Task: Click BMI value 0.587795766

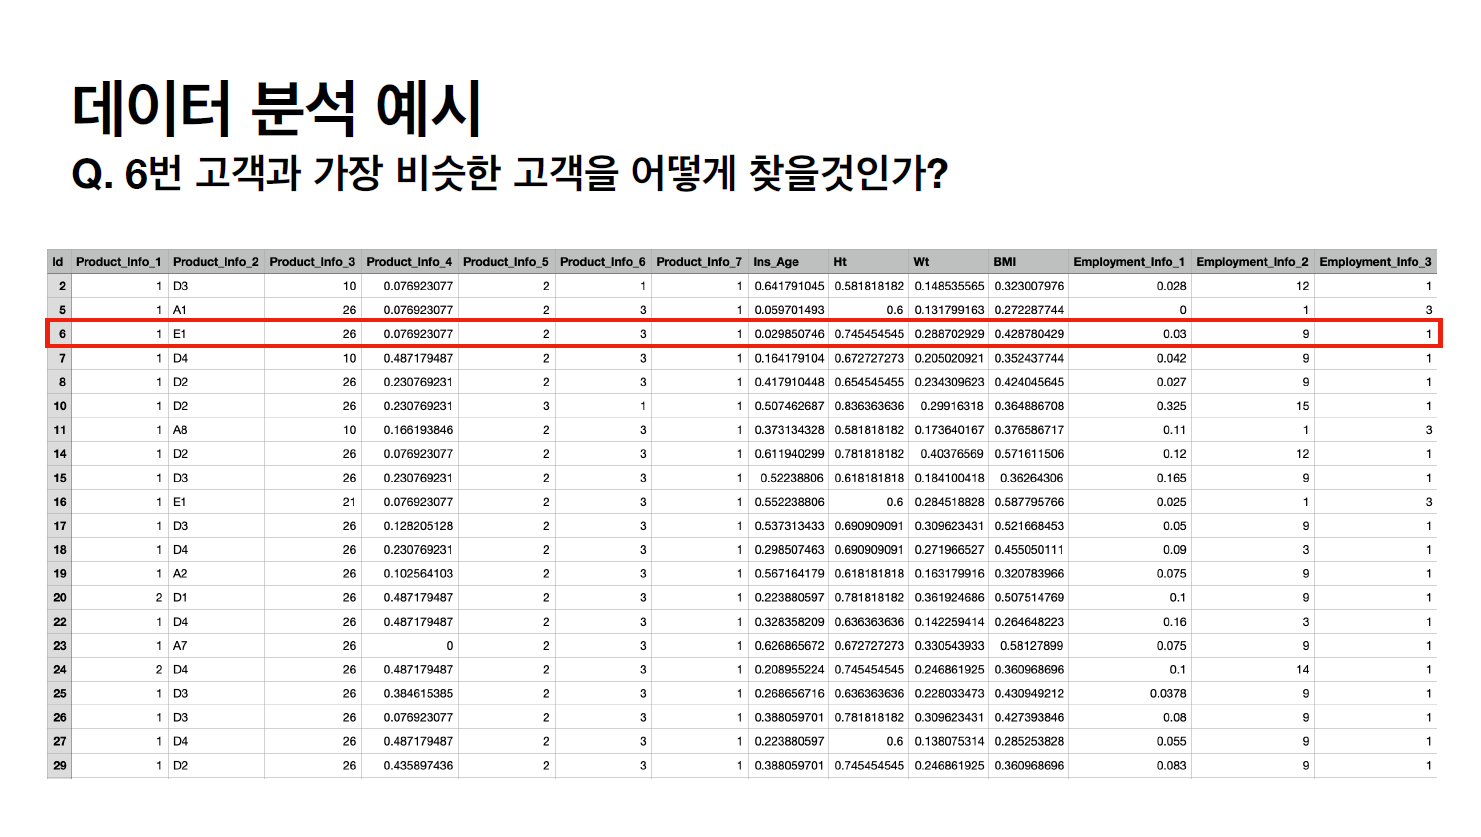Action: (1029, 502)
